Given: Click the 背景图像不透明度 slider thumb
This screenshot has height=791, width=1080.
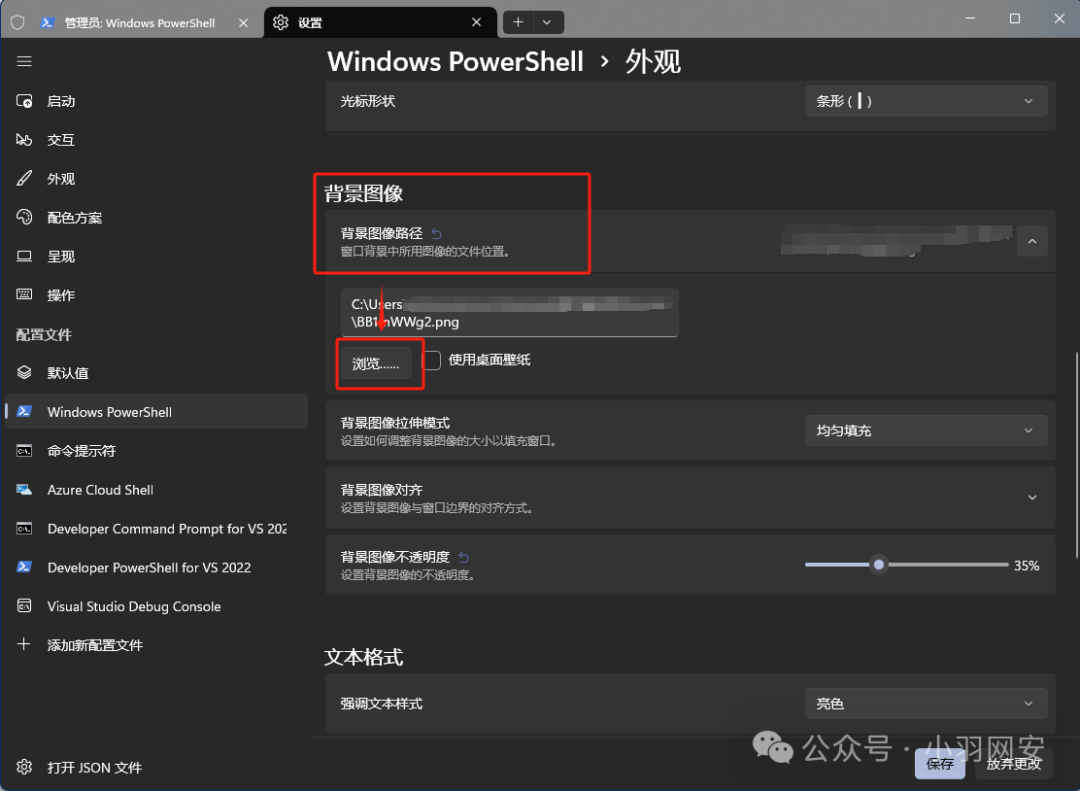Looking at the screenshot, I should point(879,565).
